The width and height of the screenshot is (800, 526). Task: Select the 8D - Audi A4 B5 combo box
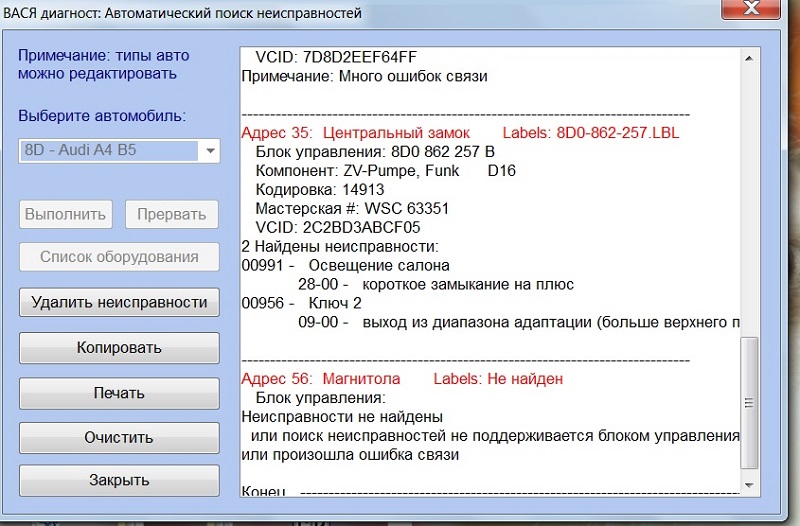[x=119, y=151]
